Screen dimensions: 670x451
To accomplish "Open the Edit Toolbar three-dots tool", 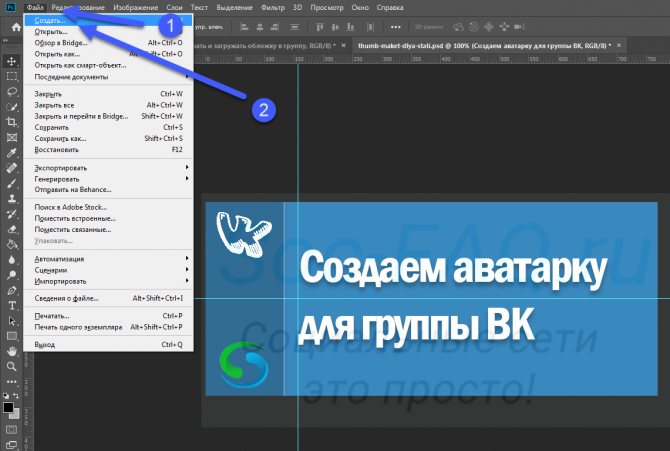I will 12,381.
